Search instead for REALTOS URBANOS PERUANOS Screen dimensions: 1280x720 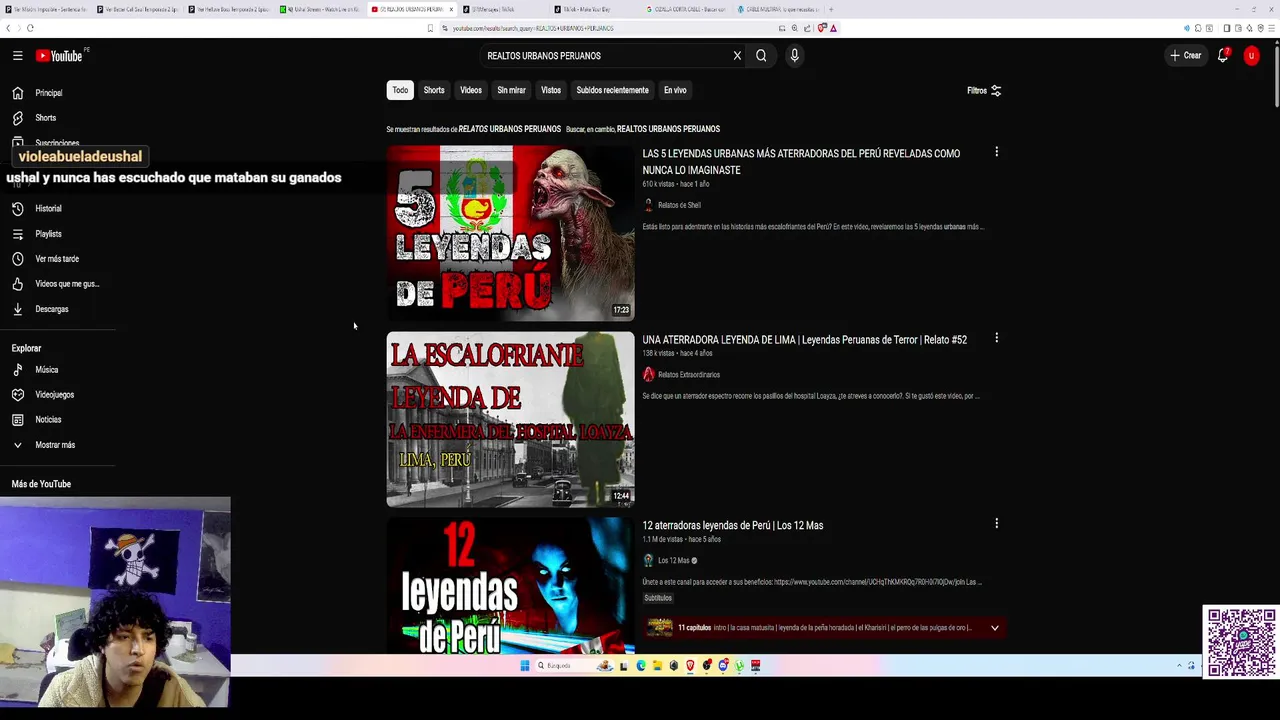668,129
